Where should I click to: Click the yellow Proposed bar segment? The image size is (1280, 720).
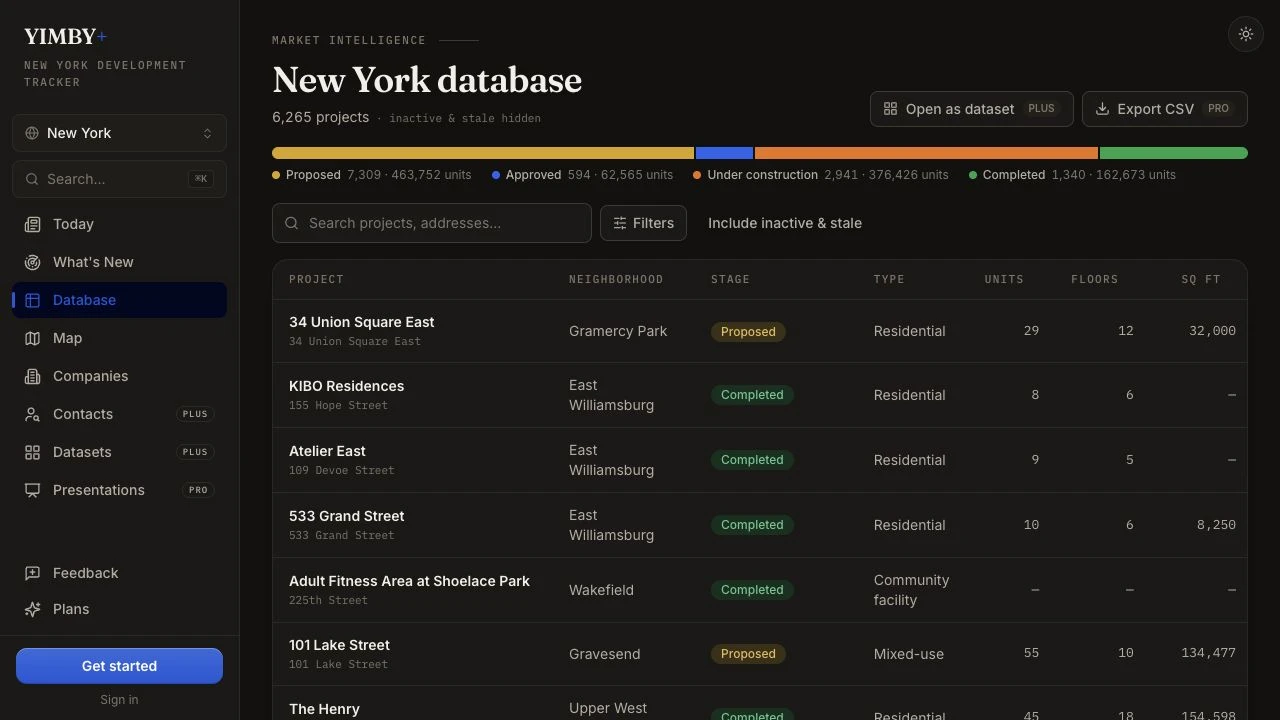483,153
